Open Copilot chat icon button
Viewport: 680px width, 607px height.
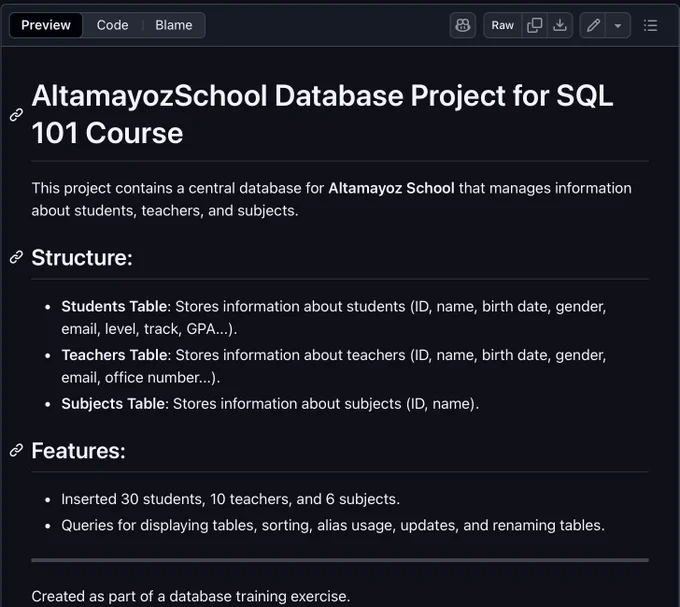(x=463, y=25)
